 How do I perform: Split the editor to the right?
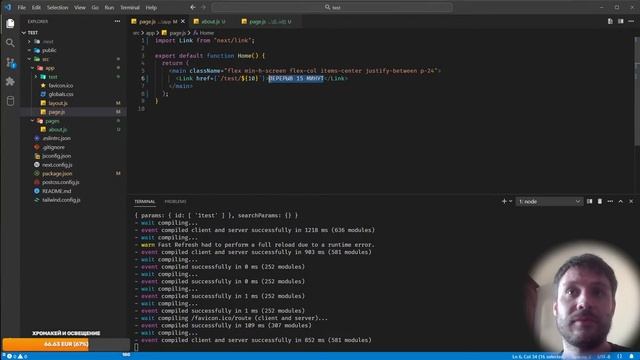(x=620, y=21)
